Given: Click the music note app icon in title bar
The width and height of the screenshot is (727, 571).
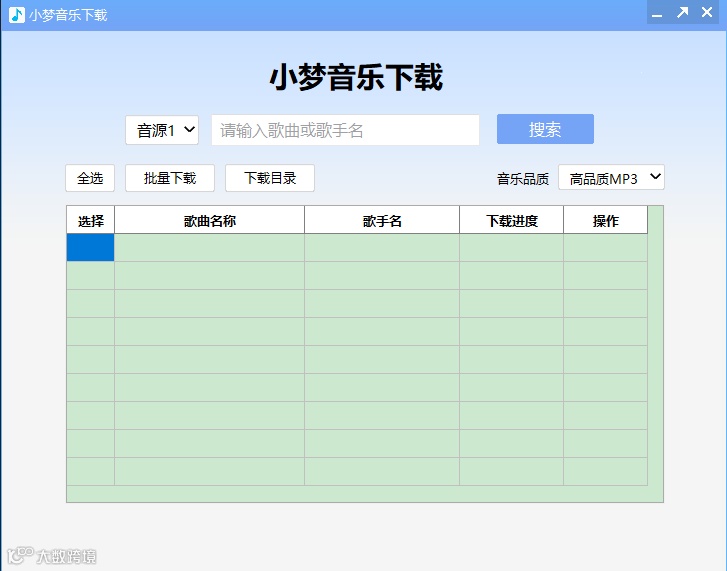Looking at the screenshot, I should [x=17, y=15].
